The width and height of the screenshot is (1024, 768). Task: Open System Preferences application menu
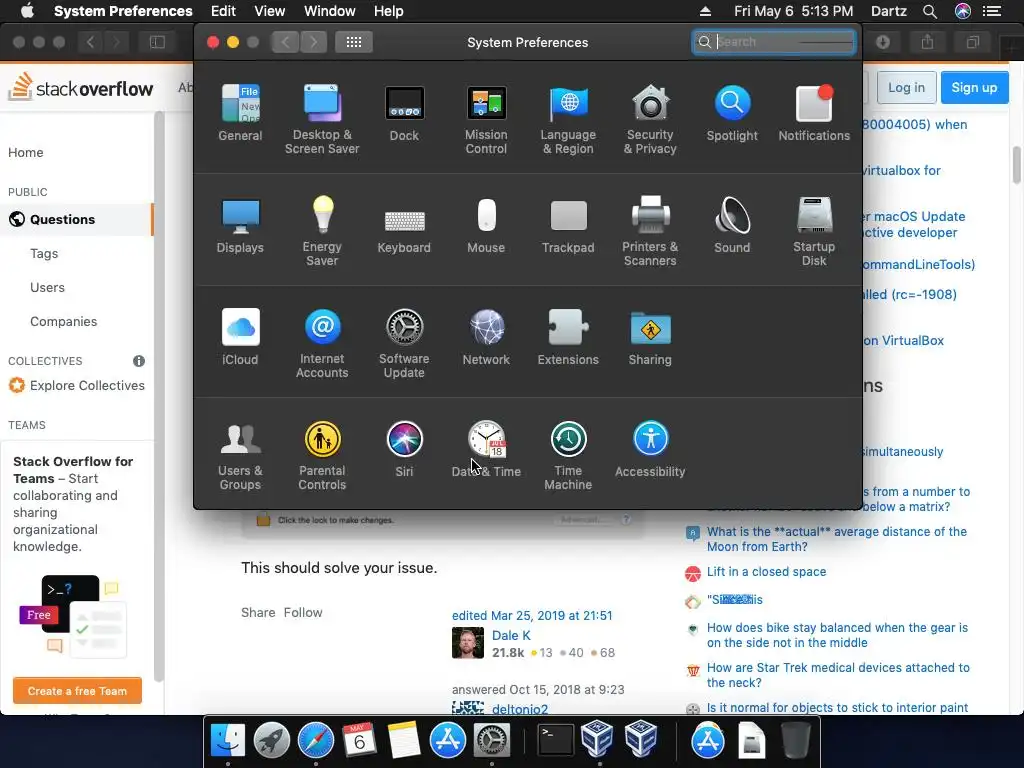pyautogui.click(x=123, y=11)
